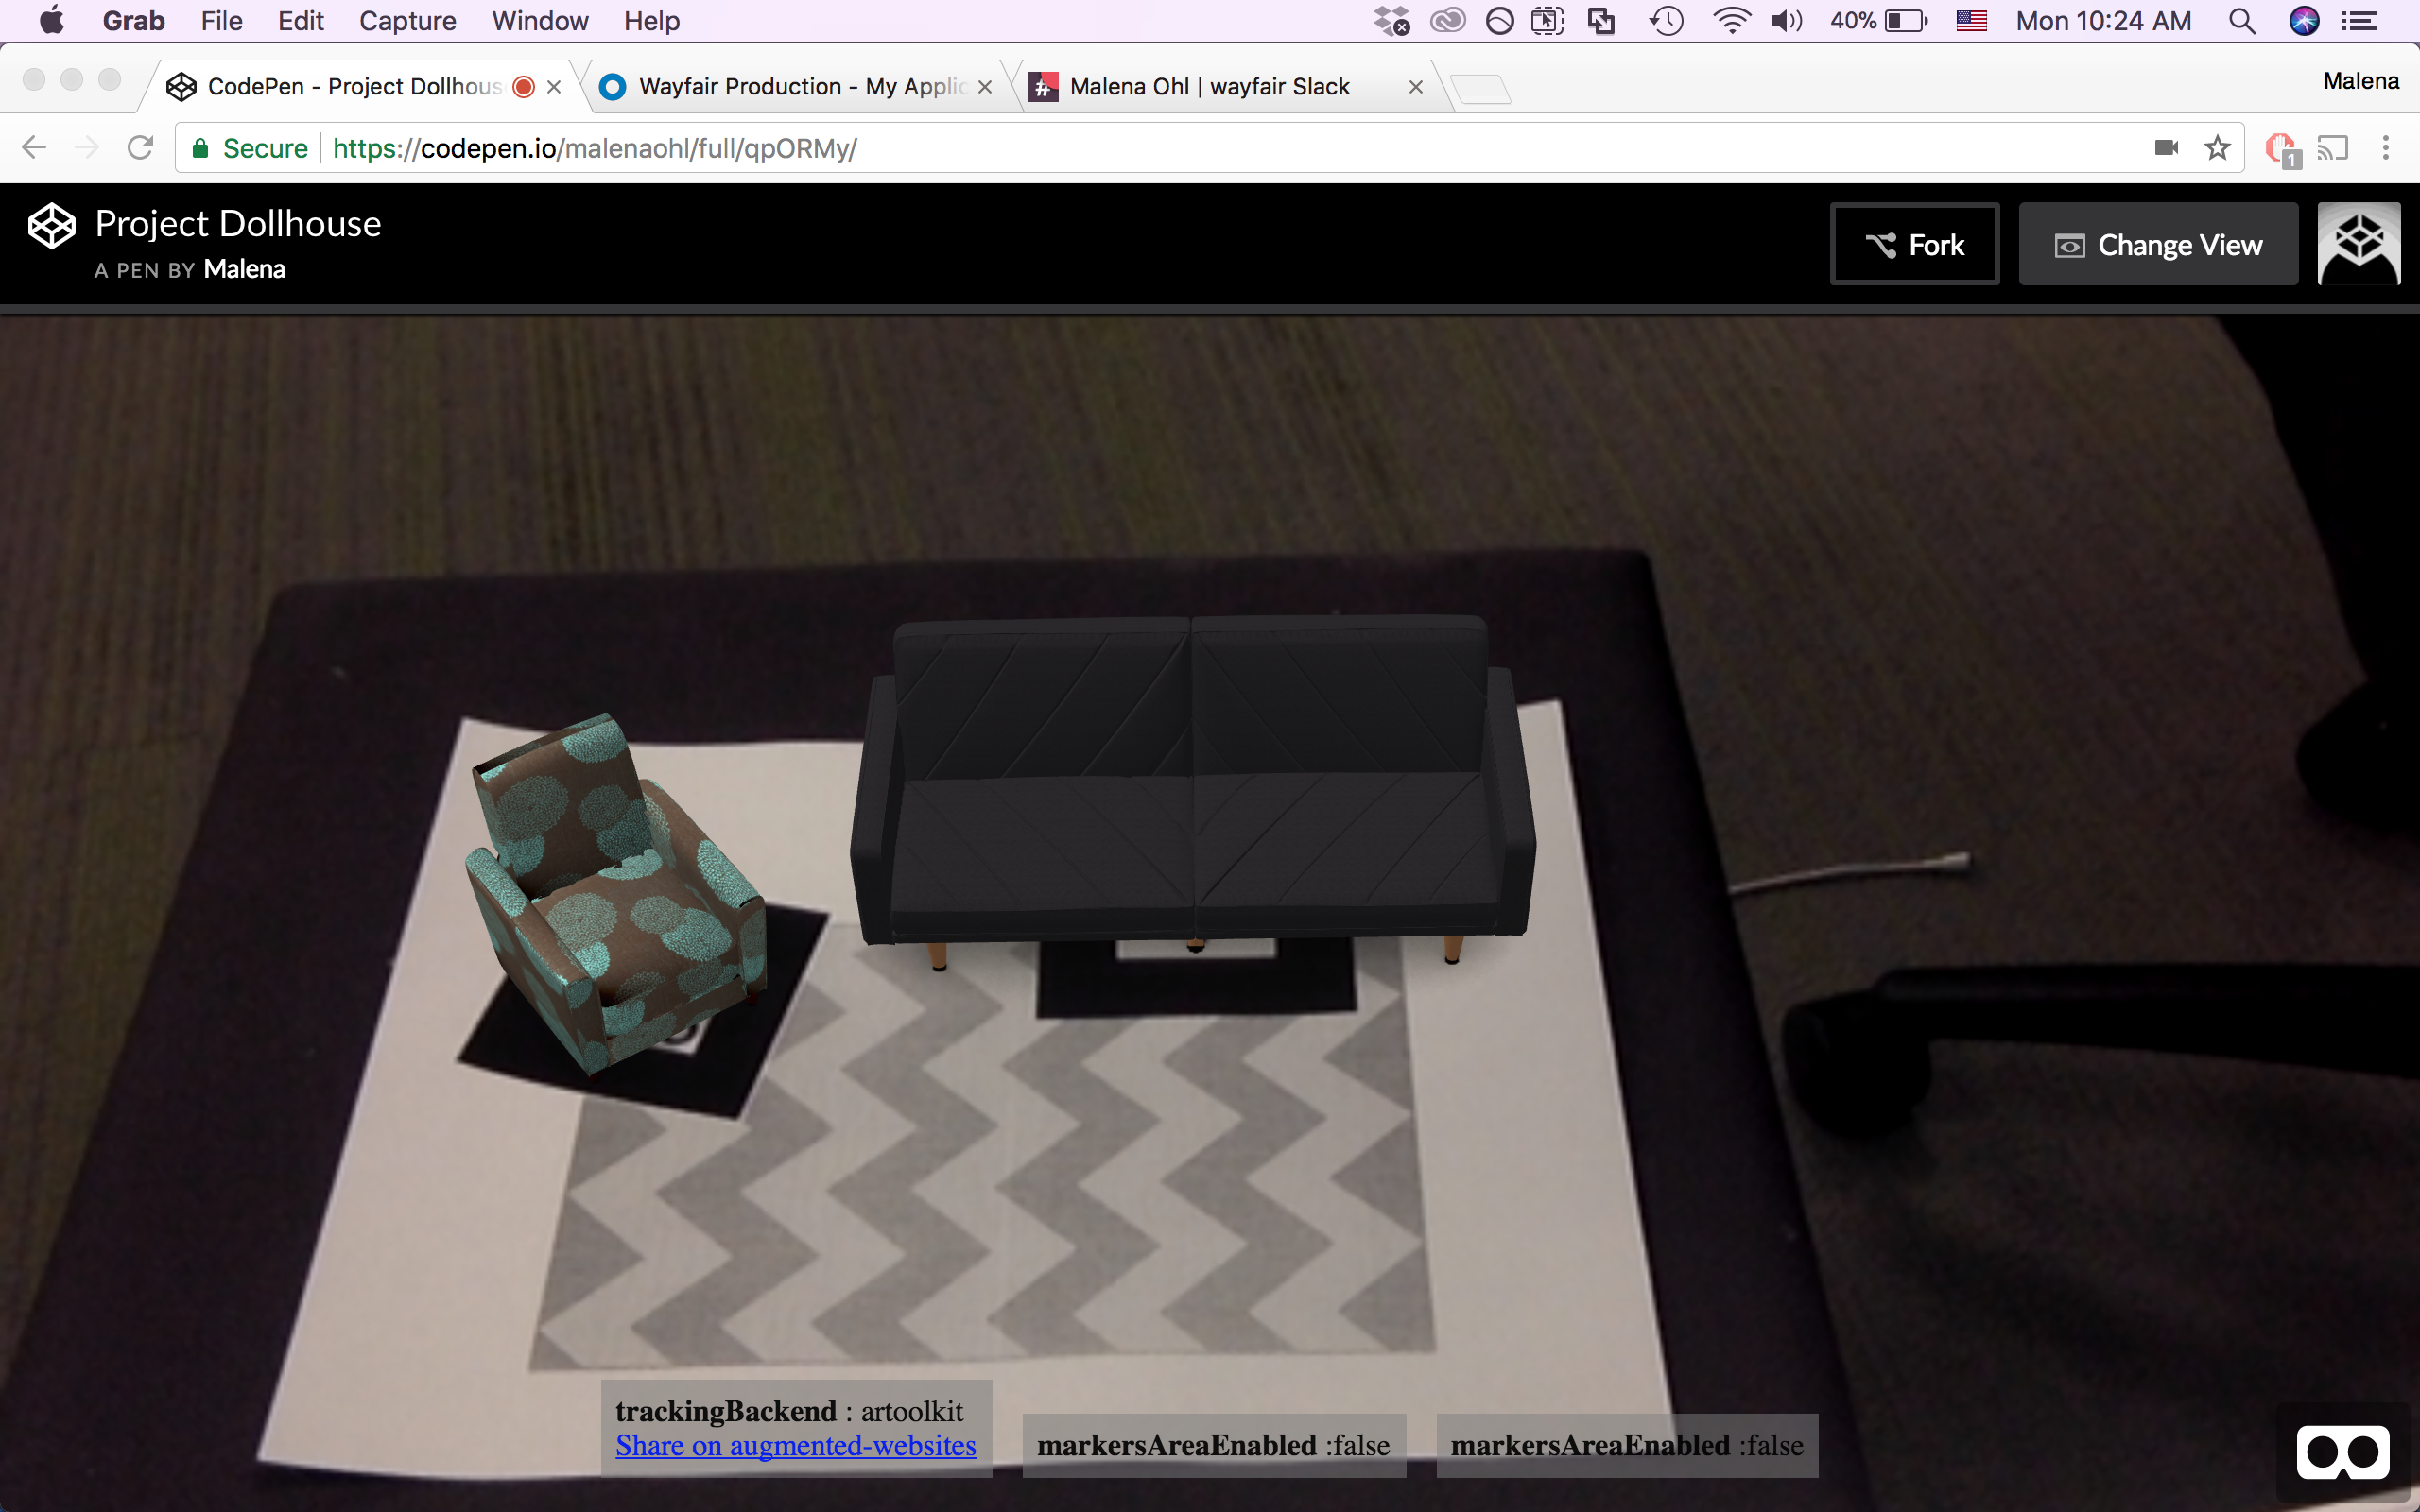Click the camera indicator in address bar
Screen dimensions: 2420x1512
2166,148
